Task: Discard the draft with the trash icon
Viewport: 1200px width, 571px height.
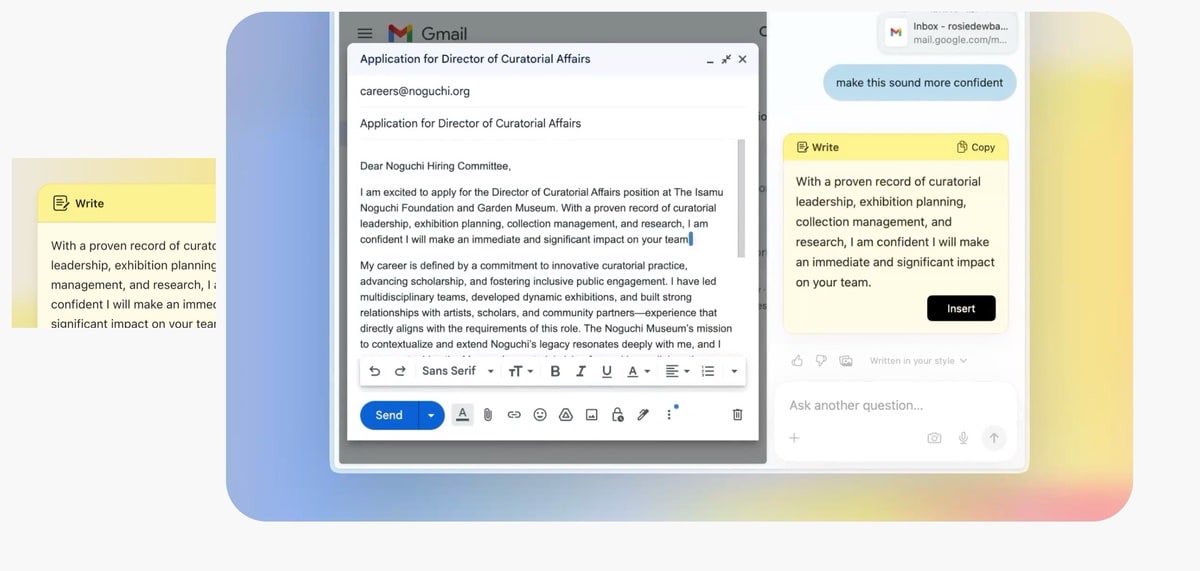Action: pyautogui.click(x=737, y=415)
